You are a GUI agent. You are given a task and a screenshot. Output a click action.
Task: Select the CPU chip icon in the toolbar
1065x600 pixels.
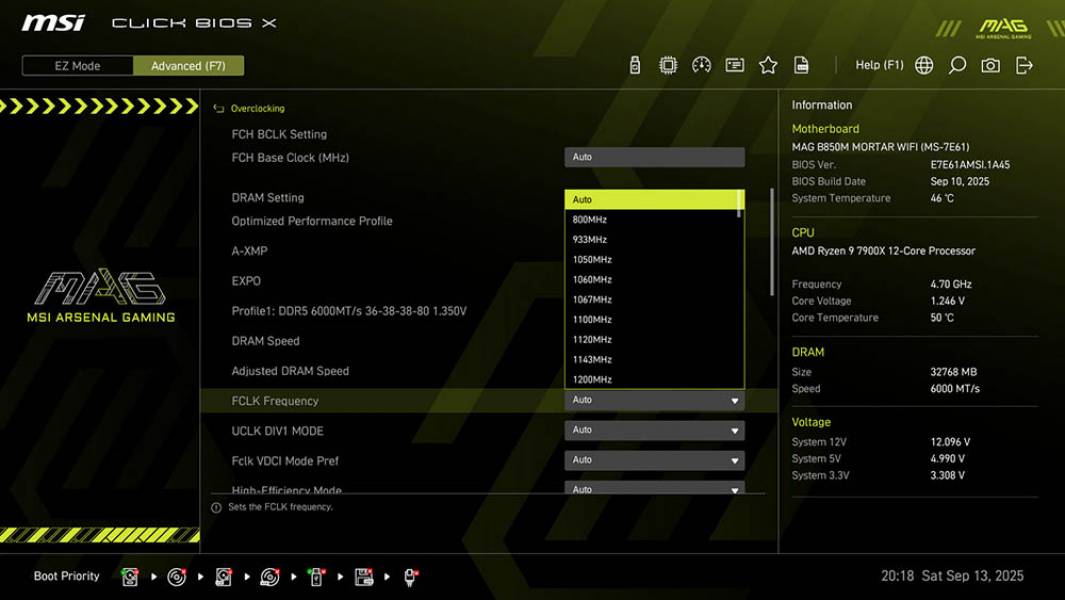tap(668, 63)
